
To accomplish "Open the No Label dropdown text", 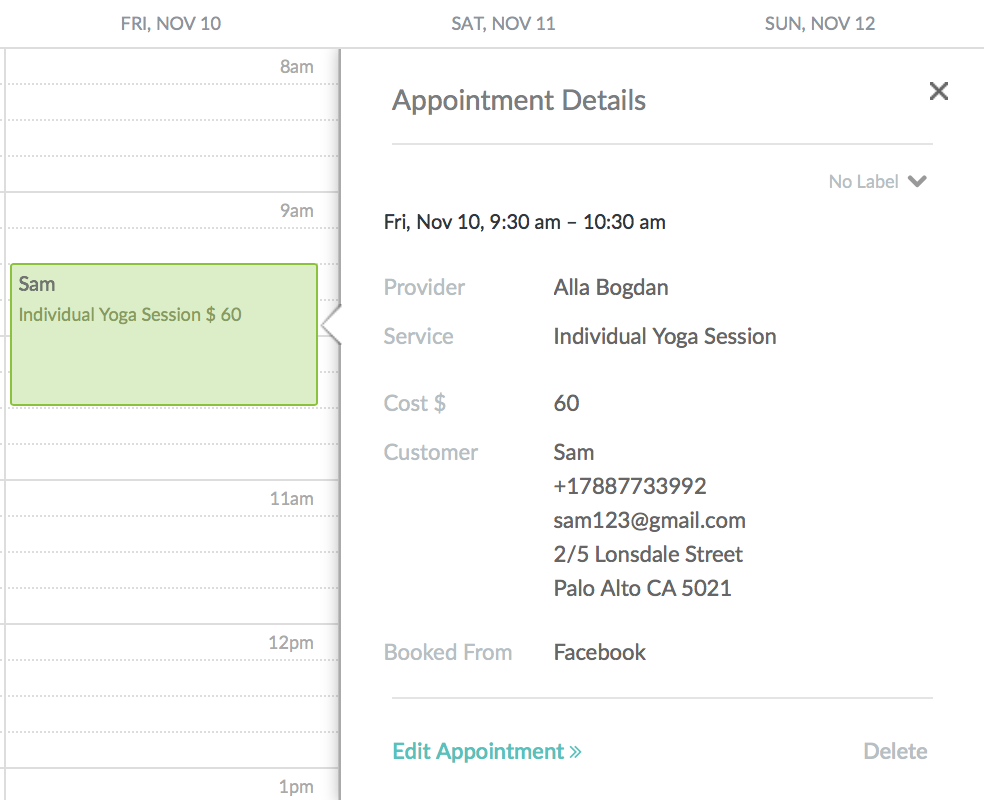I will pos(864,181).
